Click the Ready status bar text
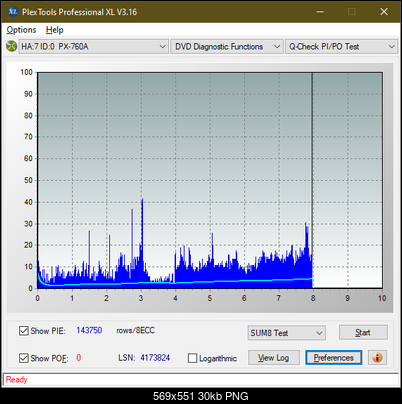The image size is (402, 404). [x=16, y=379]
